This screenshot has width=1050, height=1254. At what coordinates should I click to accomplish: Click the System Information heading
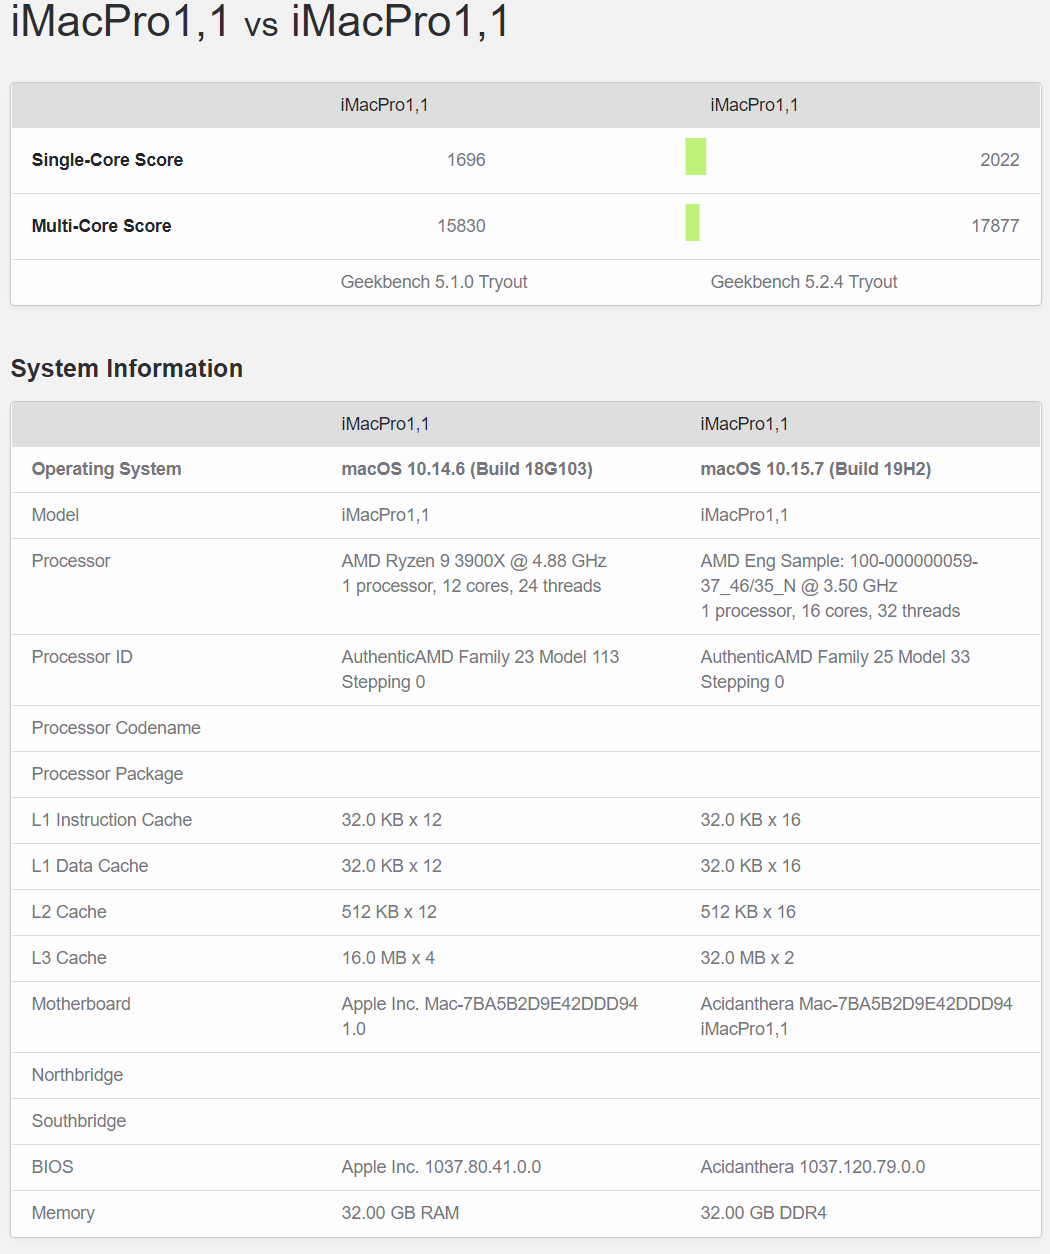pyautogui.click(x=127, y=369)
